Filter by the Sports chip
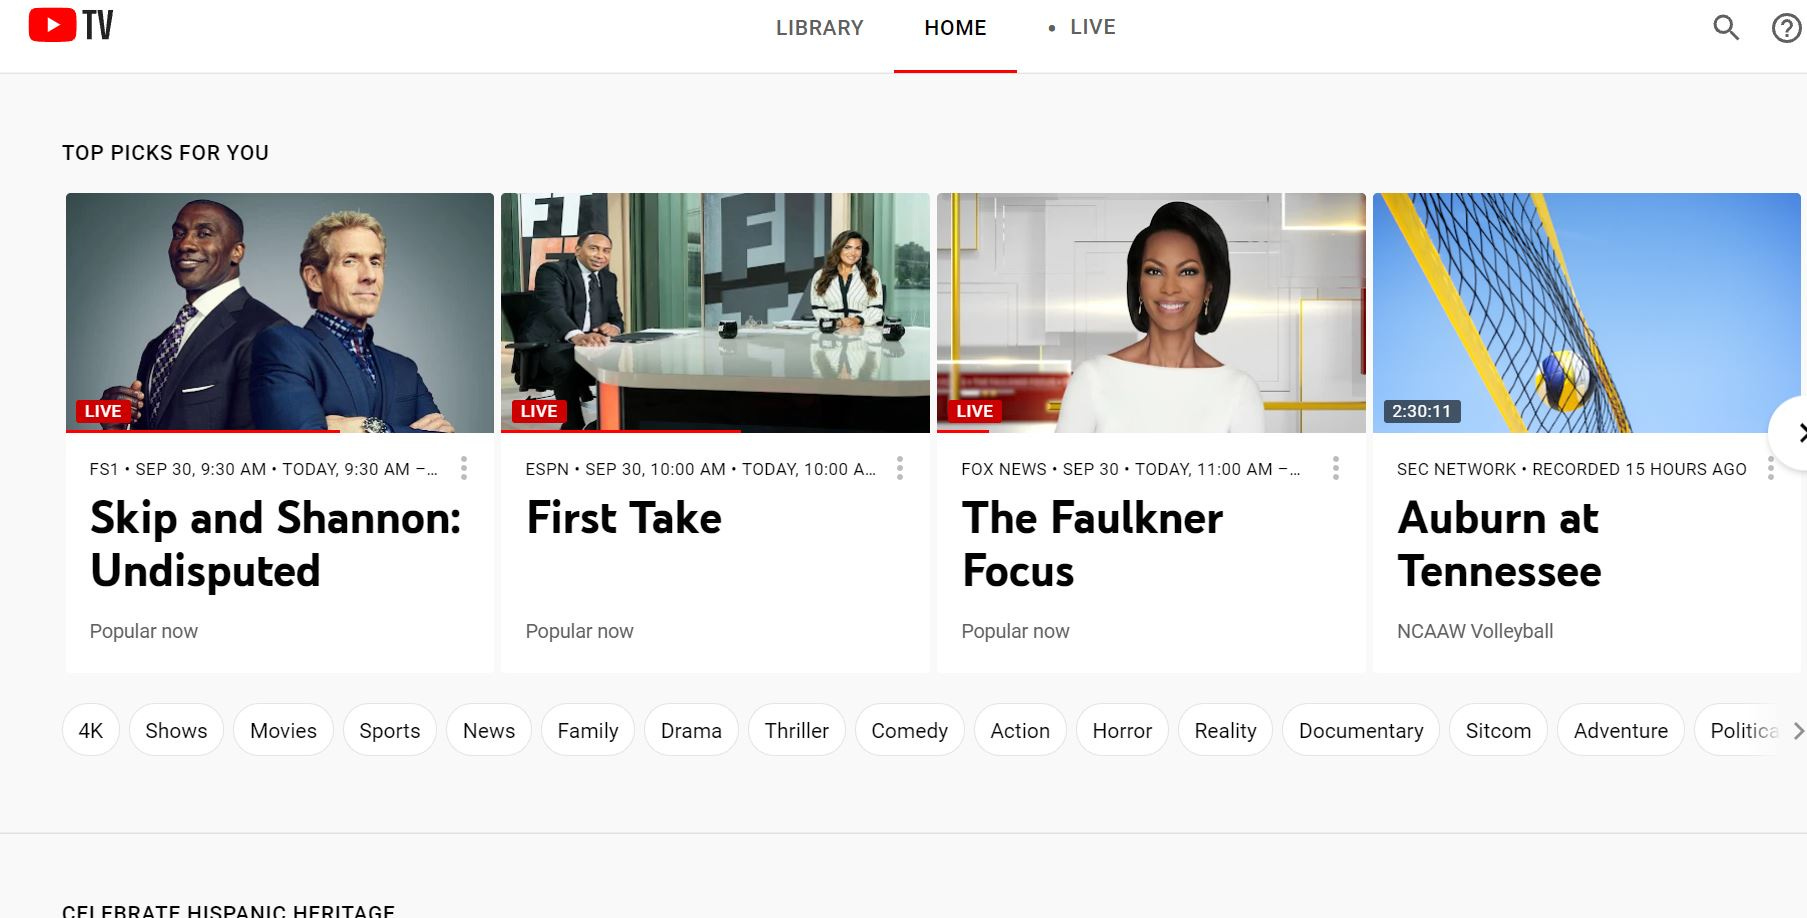This screenshot has height=918, width=1807. 390,730
